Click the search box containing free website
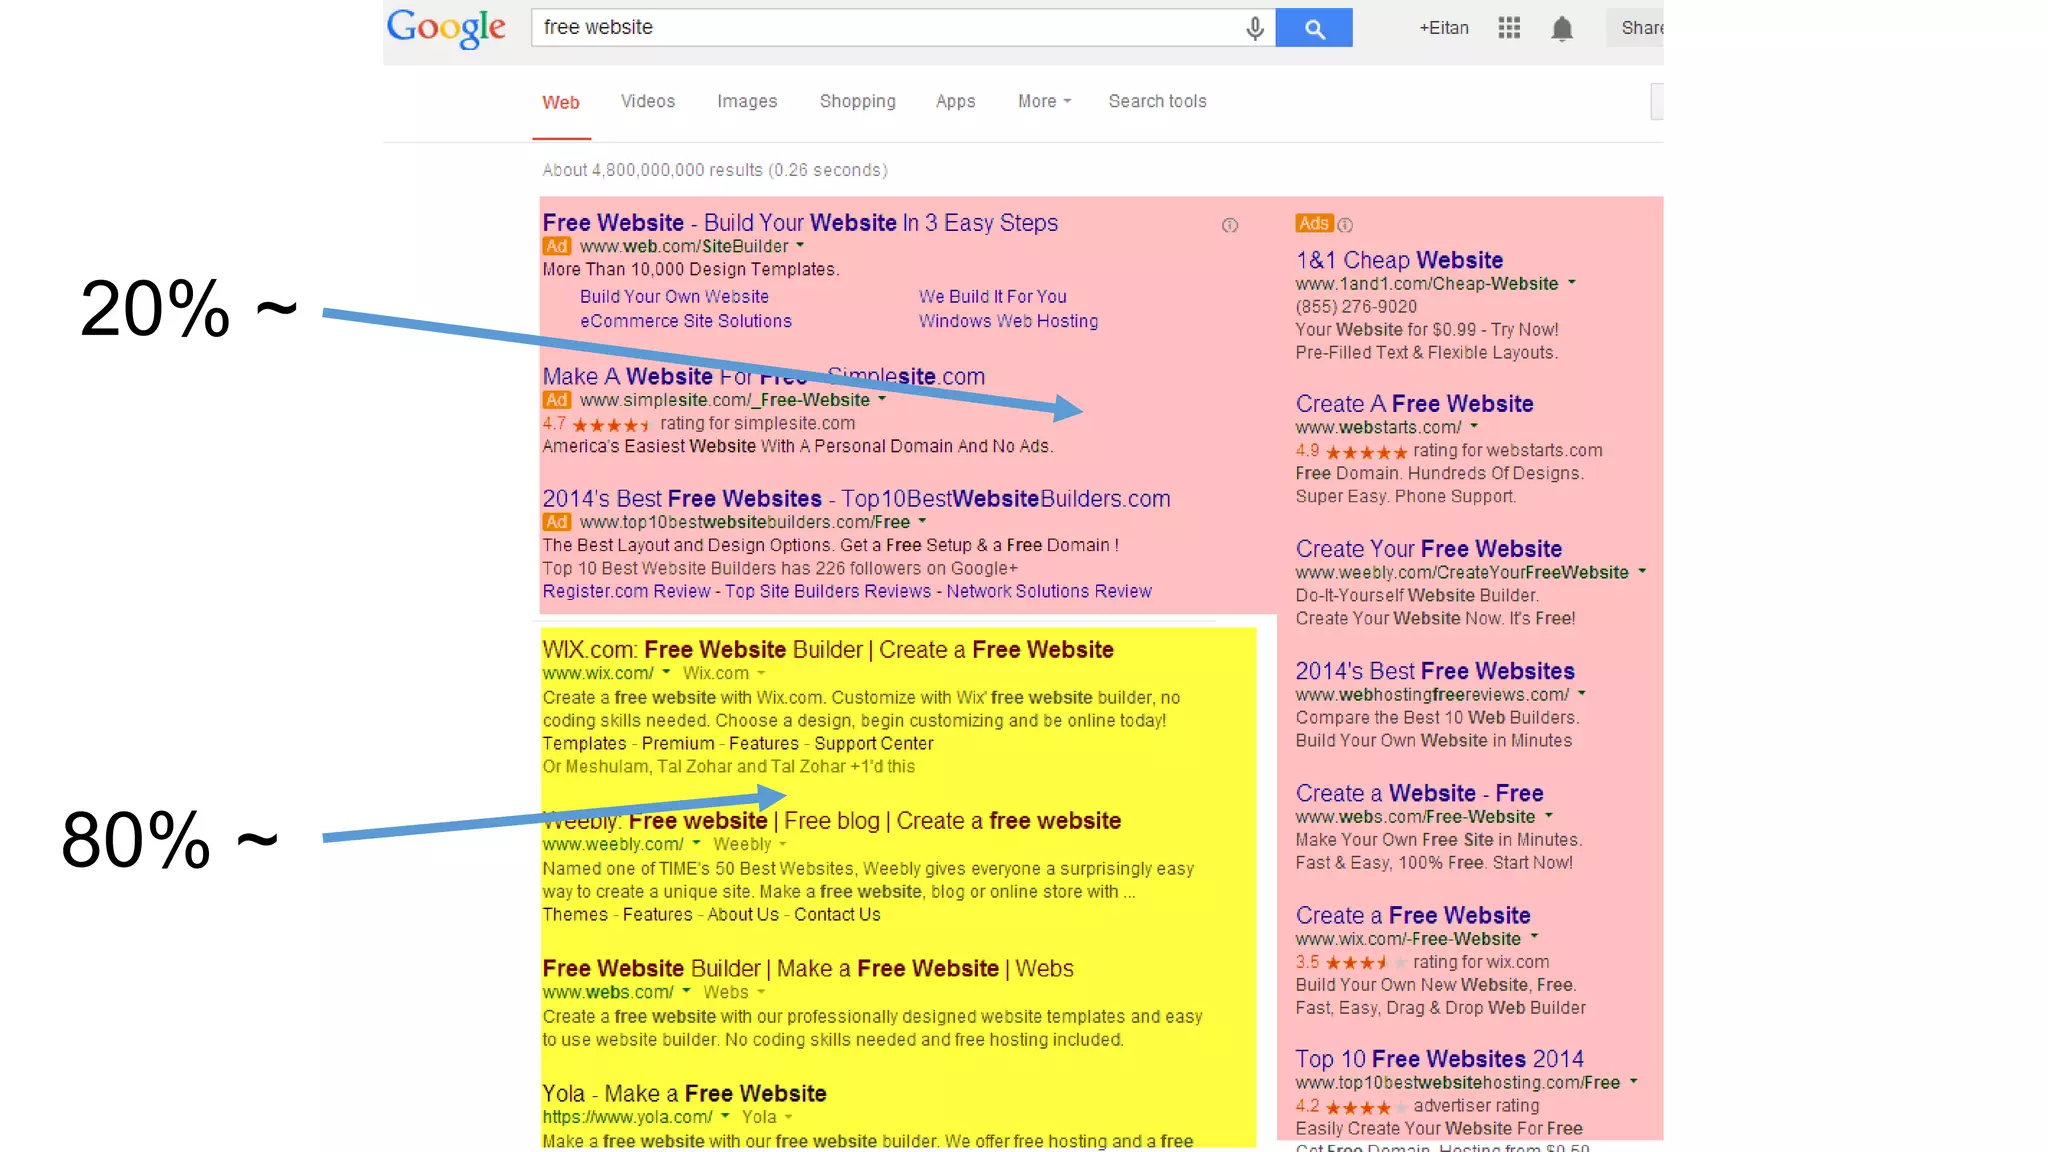This screenshot has width=2048, height=1152. 880,28
